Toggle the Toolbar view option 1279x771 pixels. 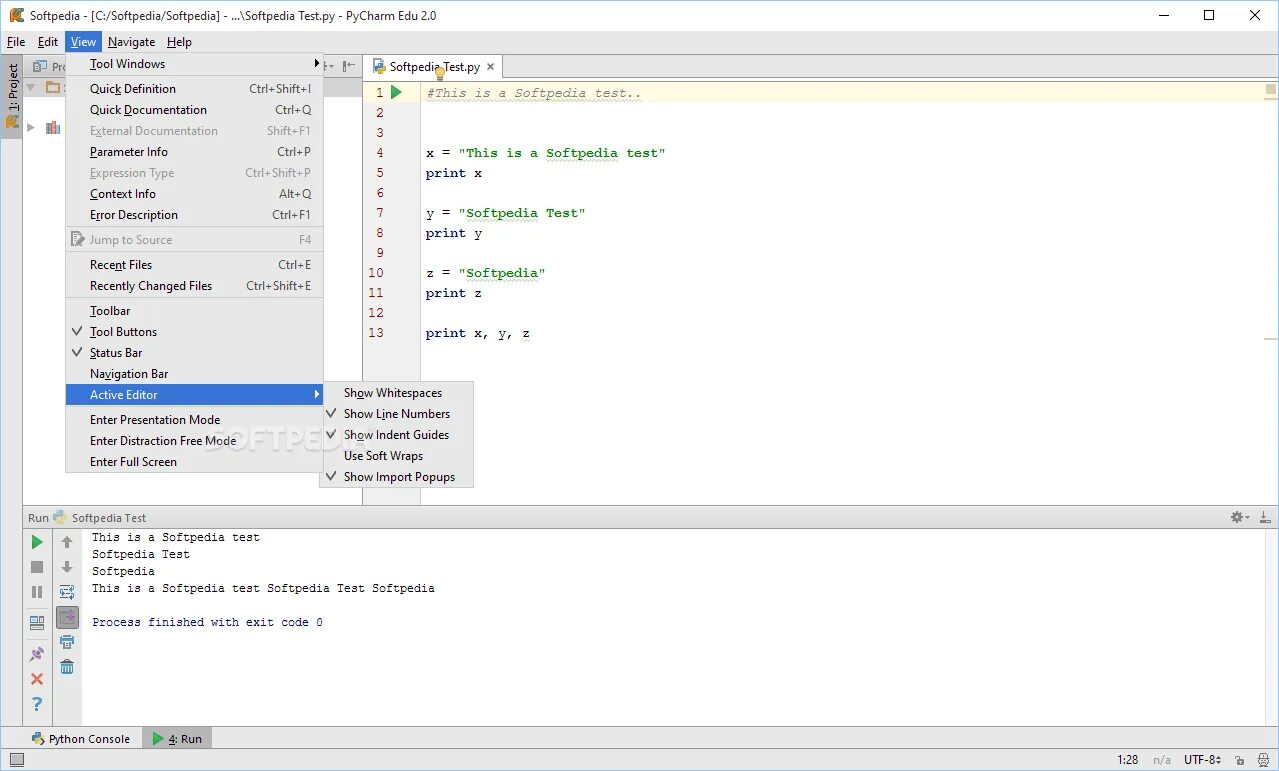pos(194,311)
